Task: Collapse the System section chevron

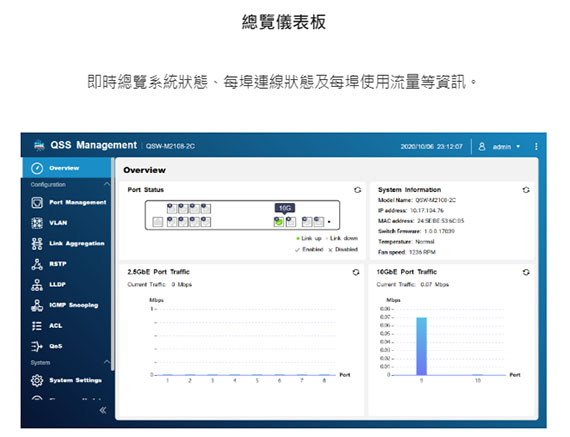Action: (107, 362)
